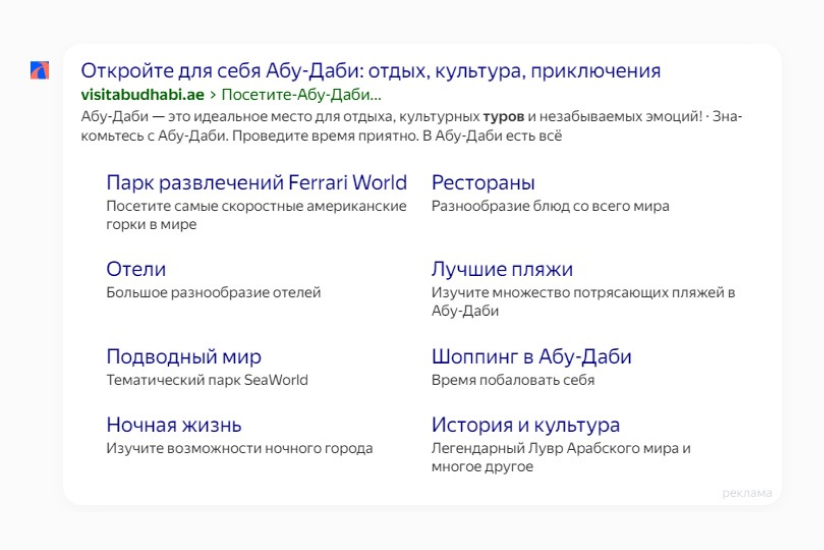Select the 'Ночная жизнь' sitelink

[x=174, y=425]
